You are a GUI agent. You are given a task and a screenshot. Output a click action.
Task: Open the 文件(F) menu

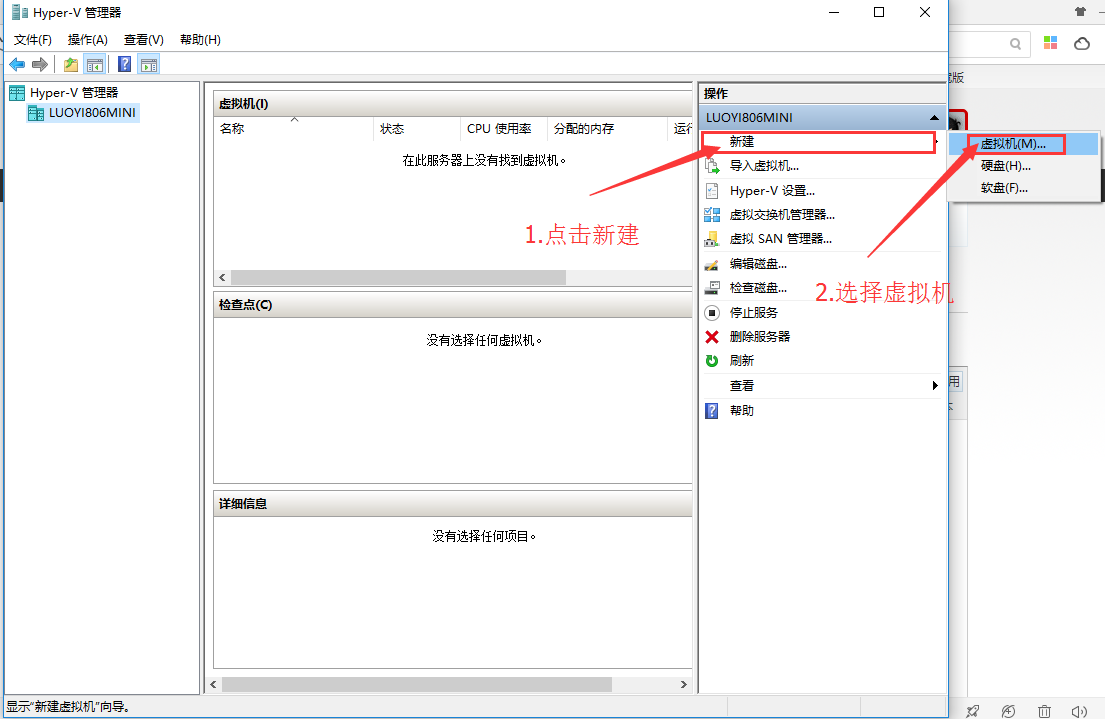pyautogui.click(x=33, y=40)
